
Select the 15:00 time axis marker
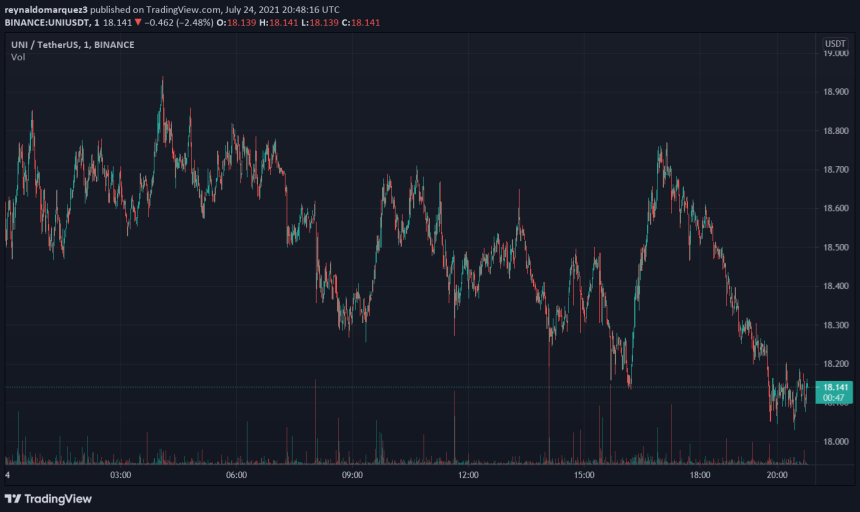pos(584,476)
